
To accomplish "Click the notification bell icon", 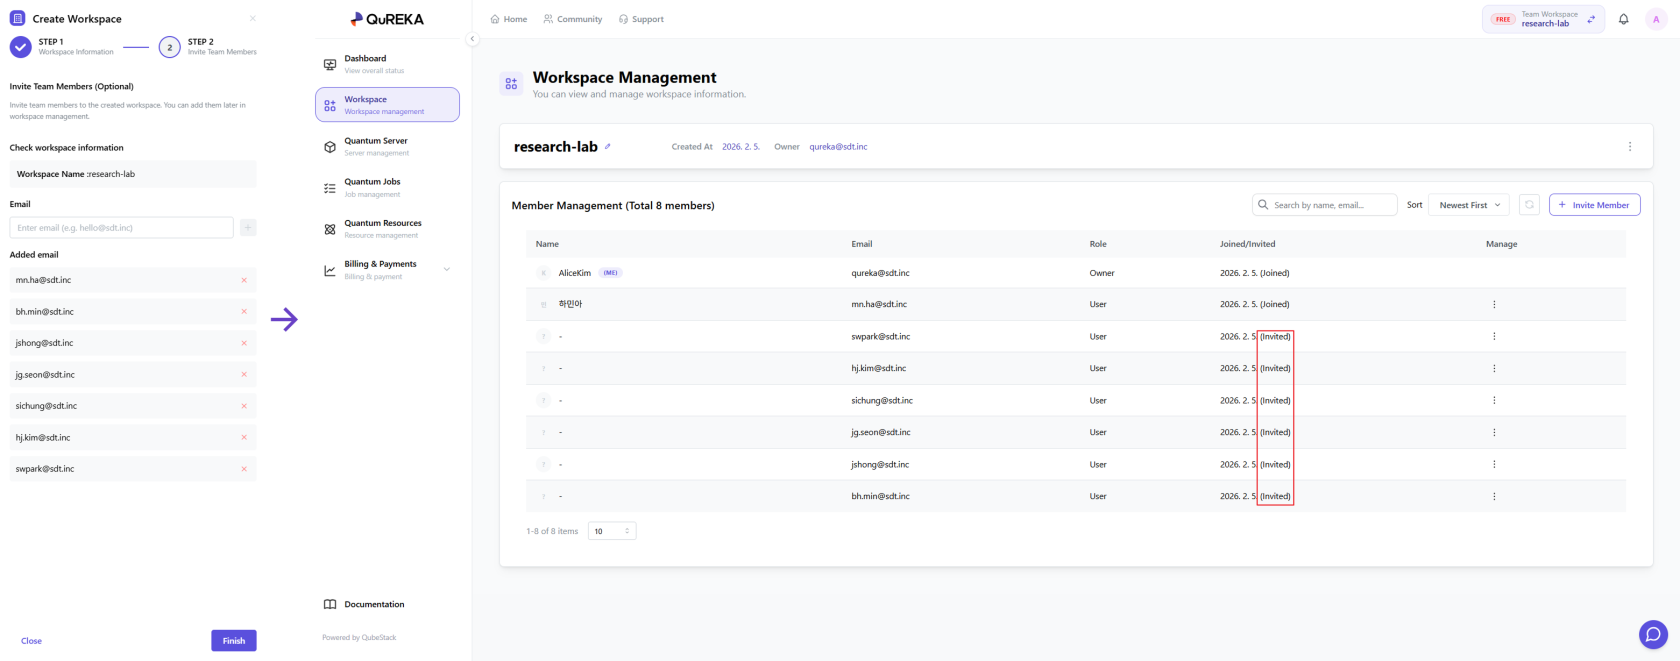I will [1623, 19].
